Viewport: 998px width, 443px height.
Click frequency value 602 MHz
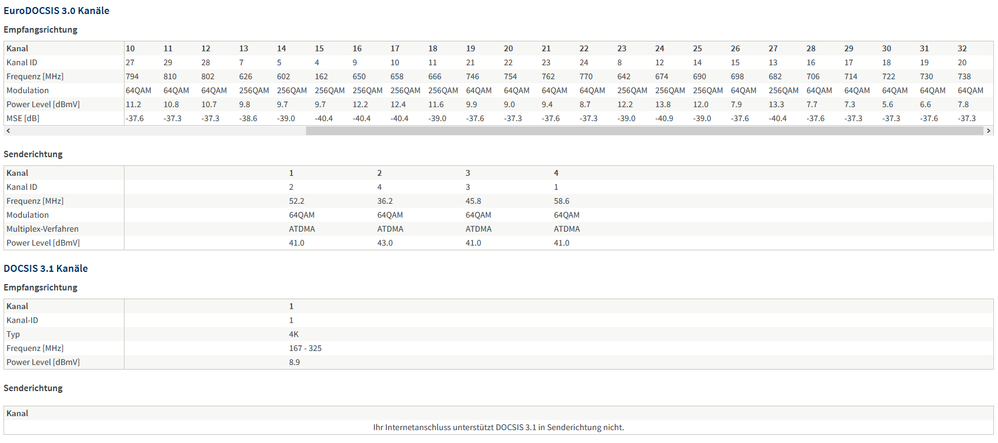[283, 76]
